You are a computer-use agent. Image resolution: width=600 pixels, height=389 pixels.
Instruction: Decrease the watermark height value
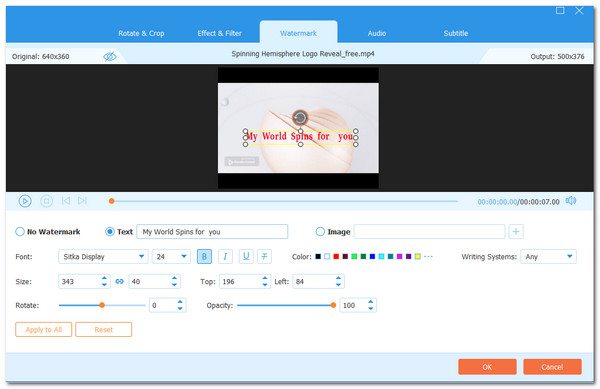coord(174,285)
